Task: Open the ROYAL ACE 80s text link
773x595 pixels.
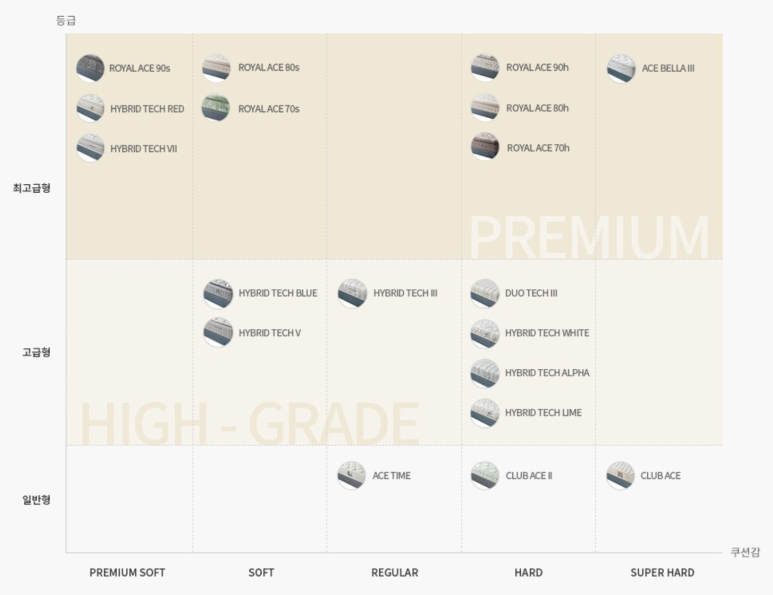Action: point(269,68)
